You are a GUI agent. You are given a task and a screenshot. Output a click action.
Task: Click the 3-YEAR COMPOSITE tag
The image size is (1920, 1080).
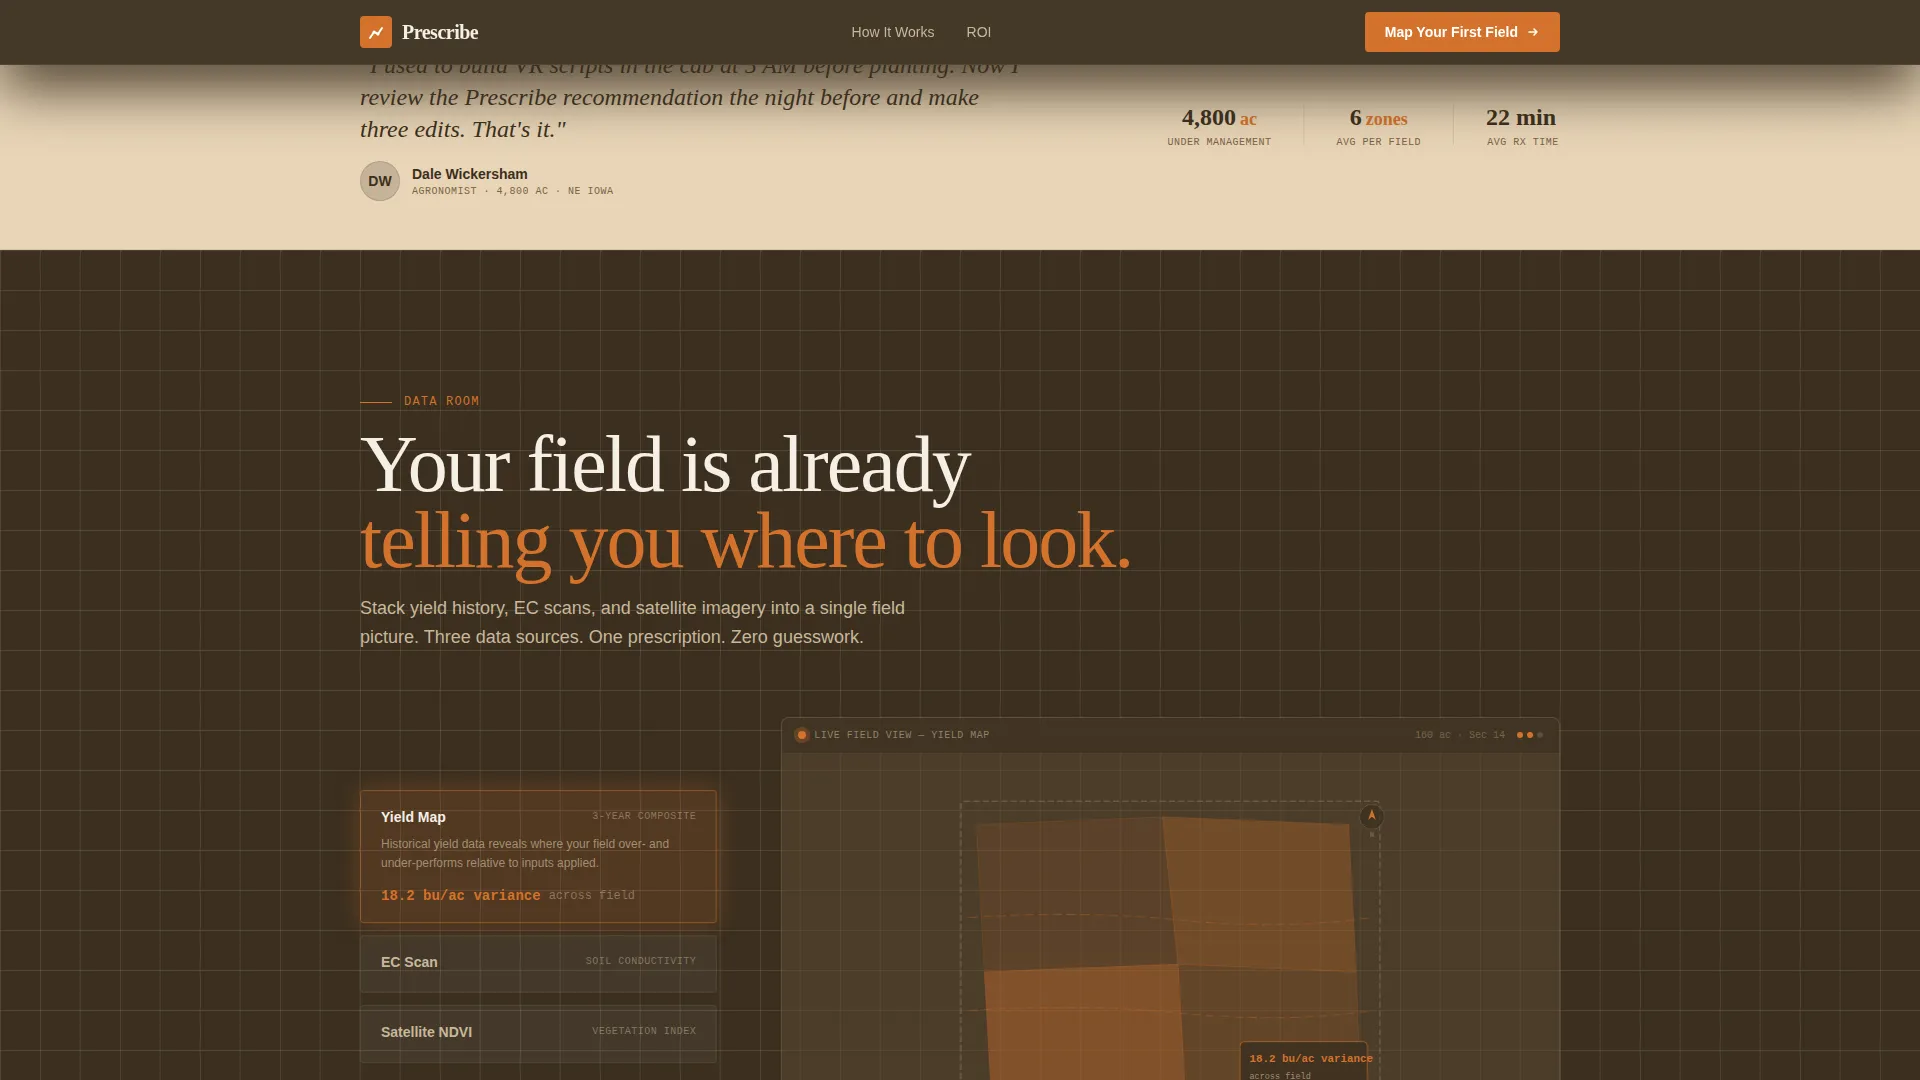coord(644,816)
